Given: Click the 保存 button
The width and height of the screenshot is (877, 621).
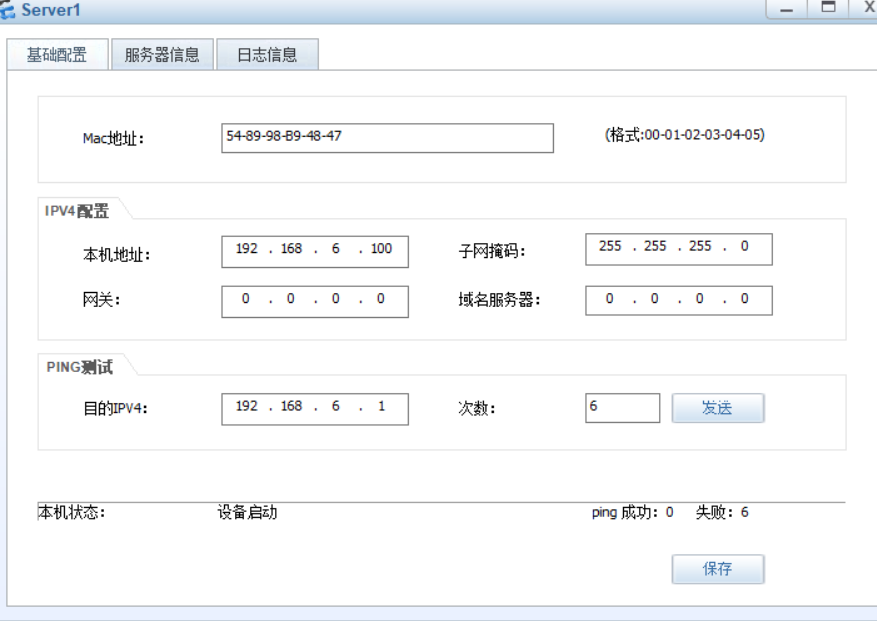Looking at the screenshot, I should [x=718, y=569].
